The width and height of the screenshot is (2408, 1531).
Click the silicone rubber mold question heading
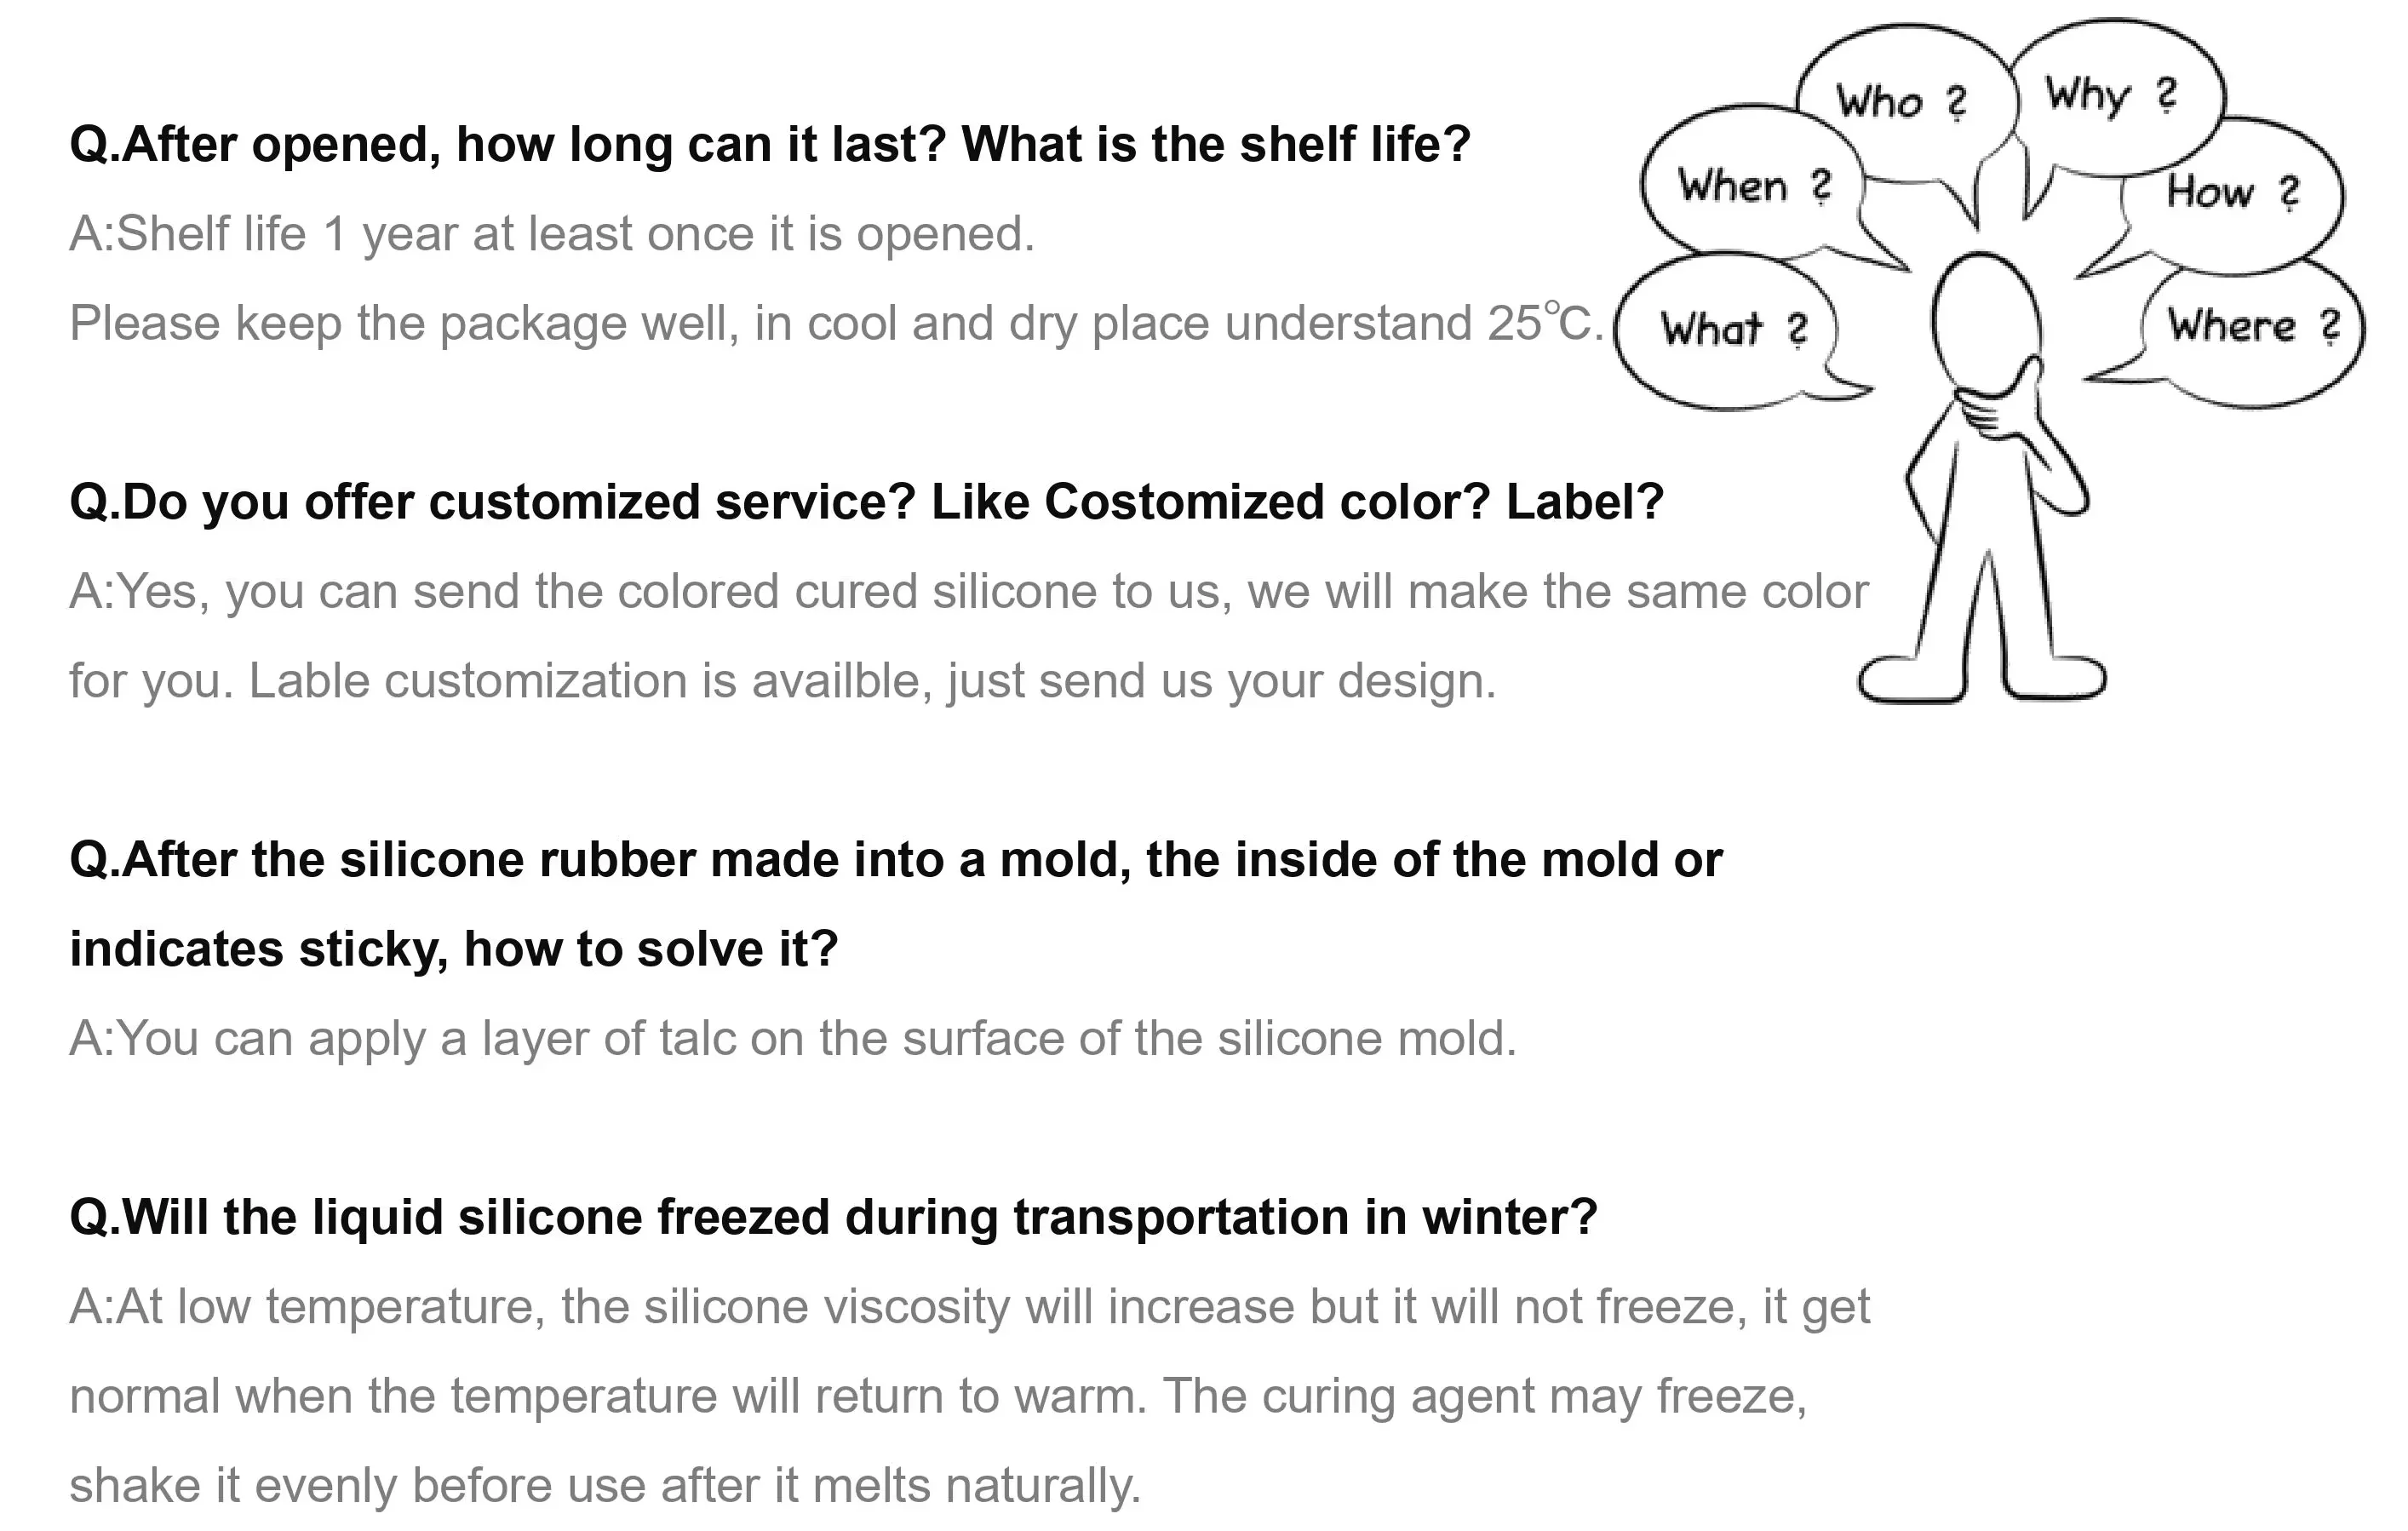895,860
